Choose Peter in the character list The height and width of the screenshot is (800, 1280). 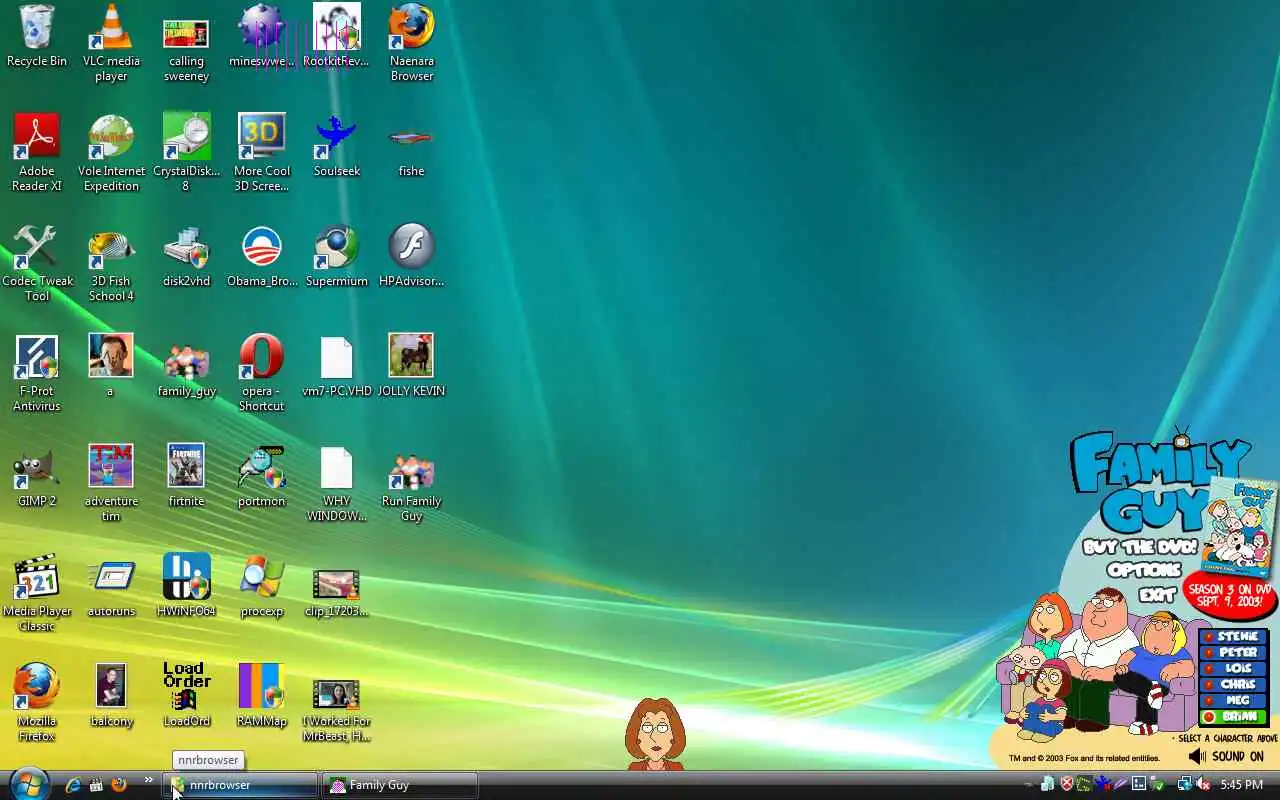tap(1234, 652)
